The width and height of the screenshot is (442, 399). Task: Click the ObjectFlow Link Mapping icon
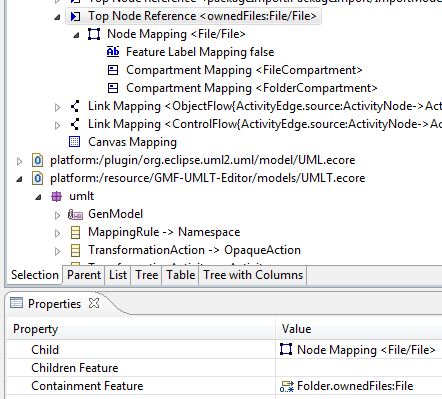[x=75, y=106]
